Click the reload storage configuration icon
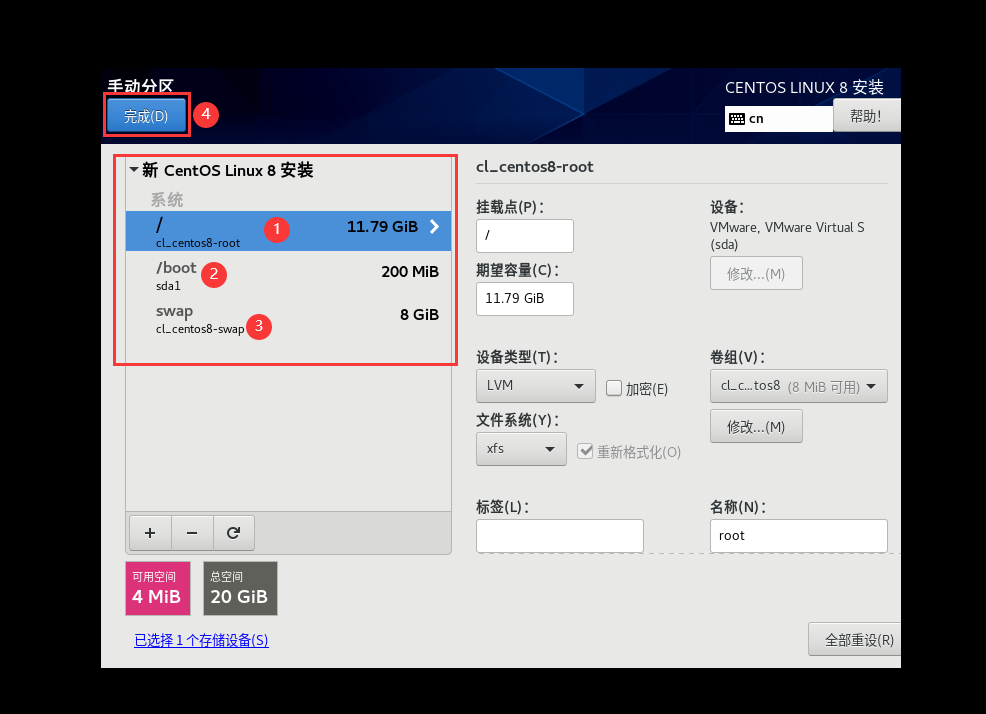Screen dimensions: 986x714 click(x=233, y=533)
